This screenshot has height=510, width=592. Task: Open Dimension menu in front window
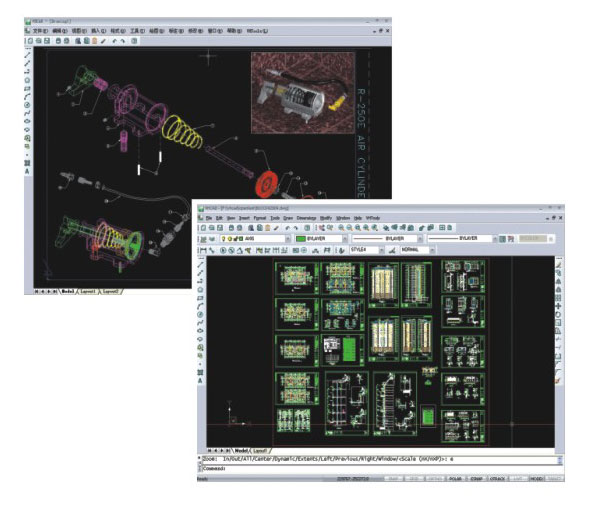(x=306, y=218)
